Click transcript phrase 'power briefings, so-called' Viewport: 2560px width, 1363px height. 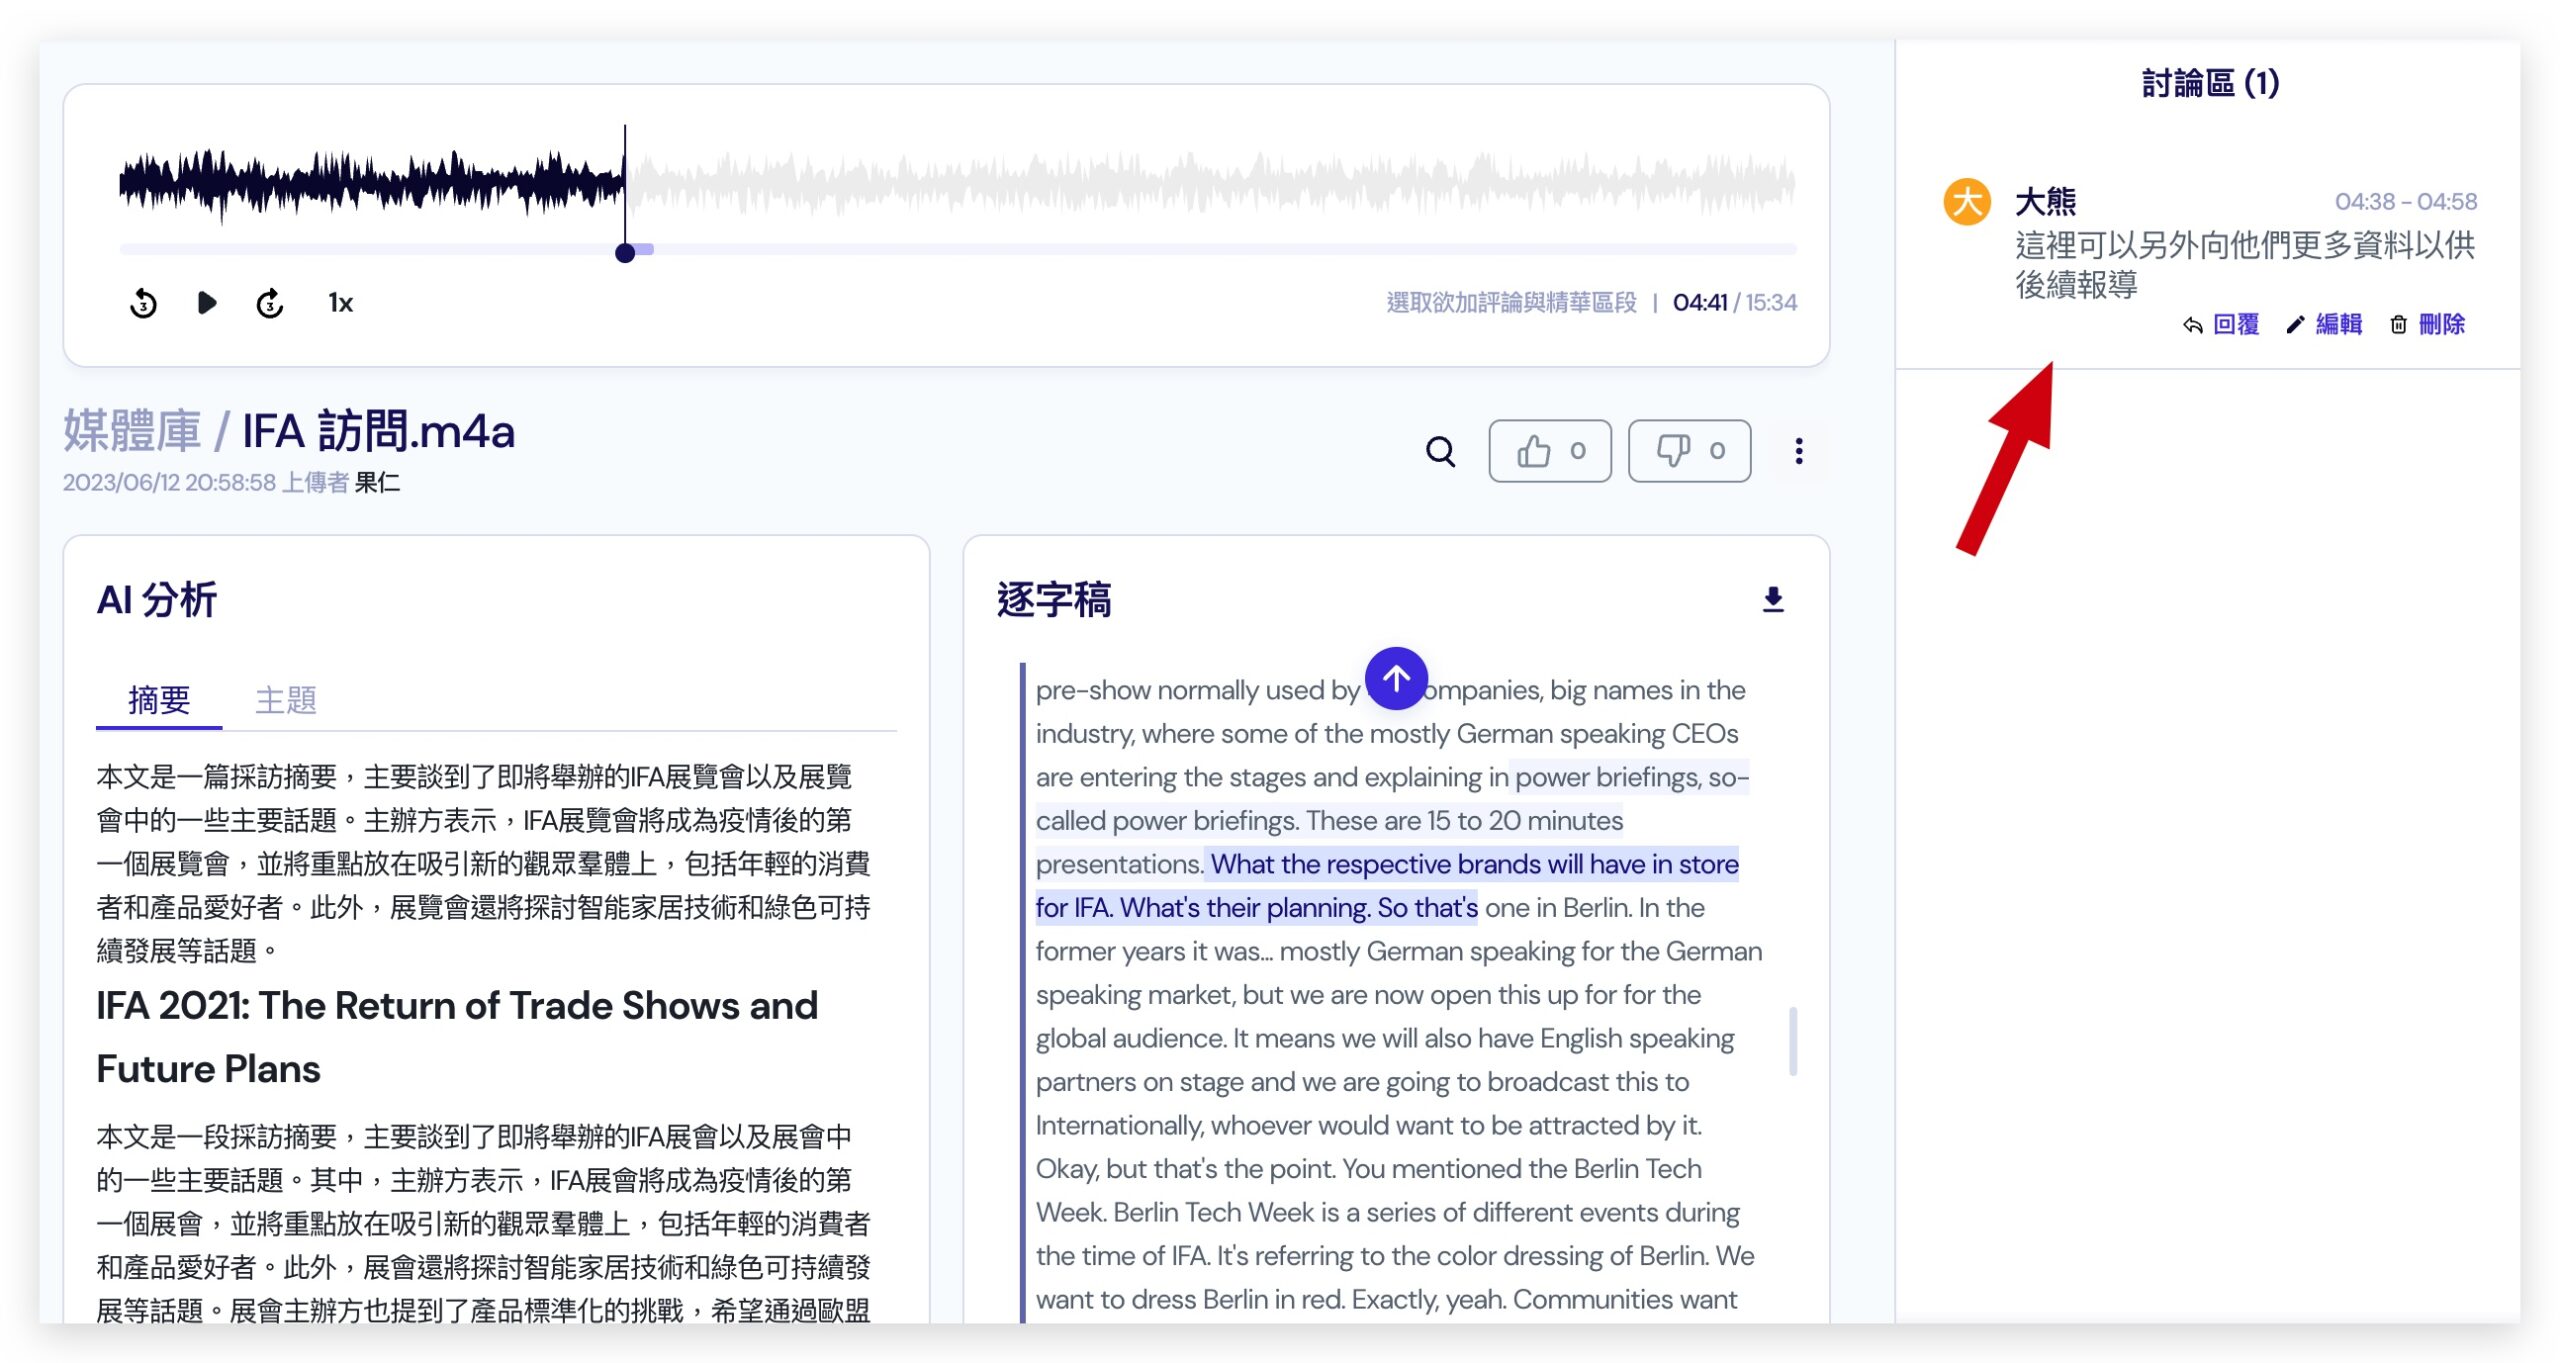click(1393, 799)
